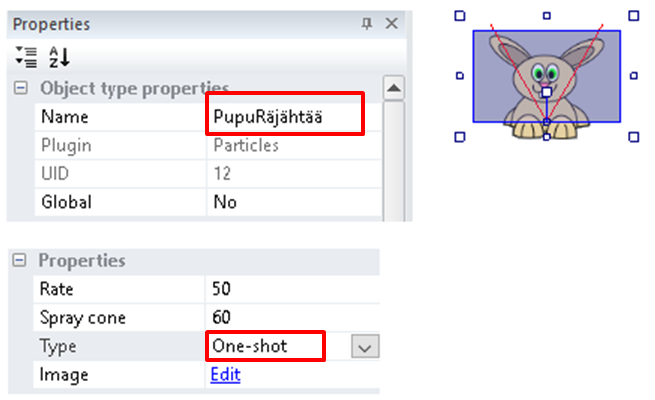
Task: Click the bottom-right resize handle of bunny
Action: click(x=634, y=136)
